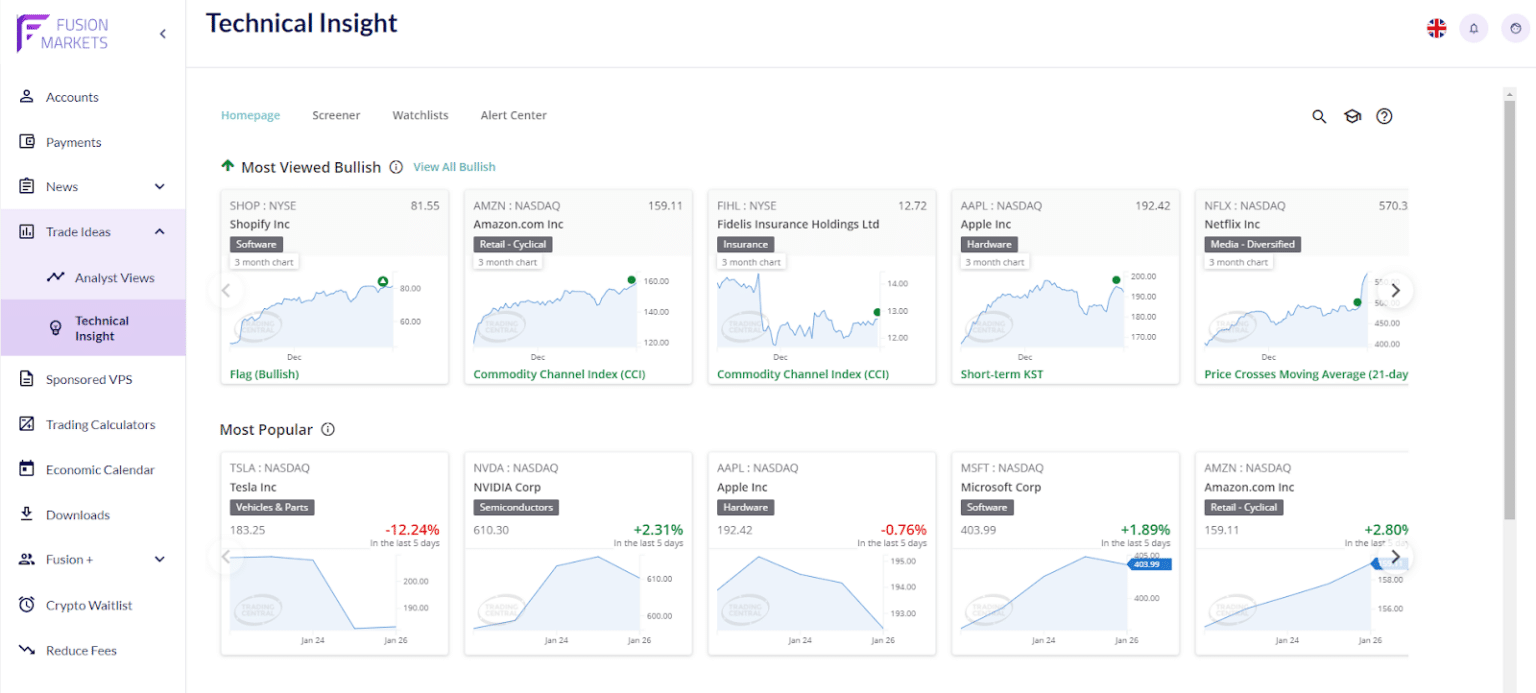Image resolution: width=1536 pixels, height=693 pixels.
Task: Open the user profile avatar
Action: pos(1515,28)
